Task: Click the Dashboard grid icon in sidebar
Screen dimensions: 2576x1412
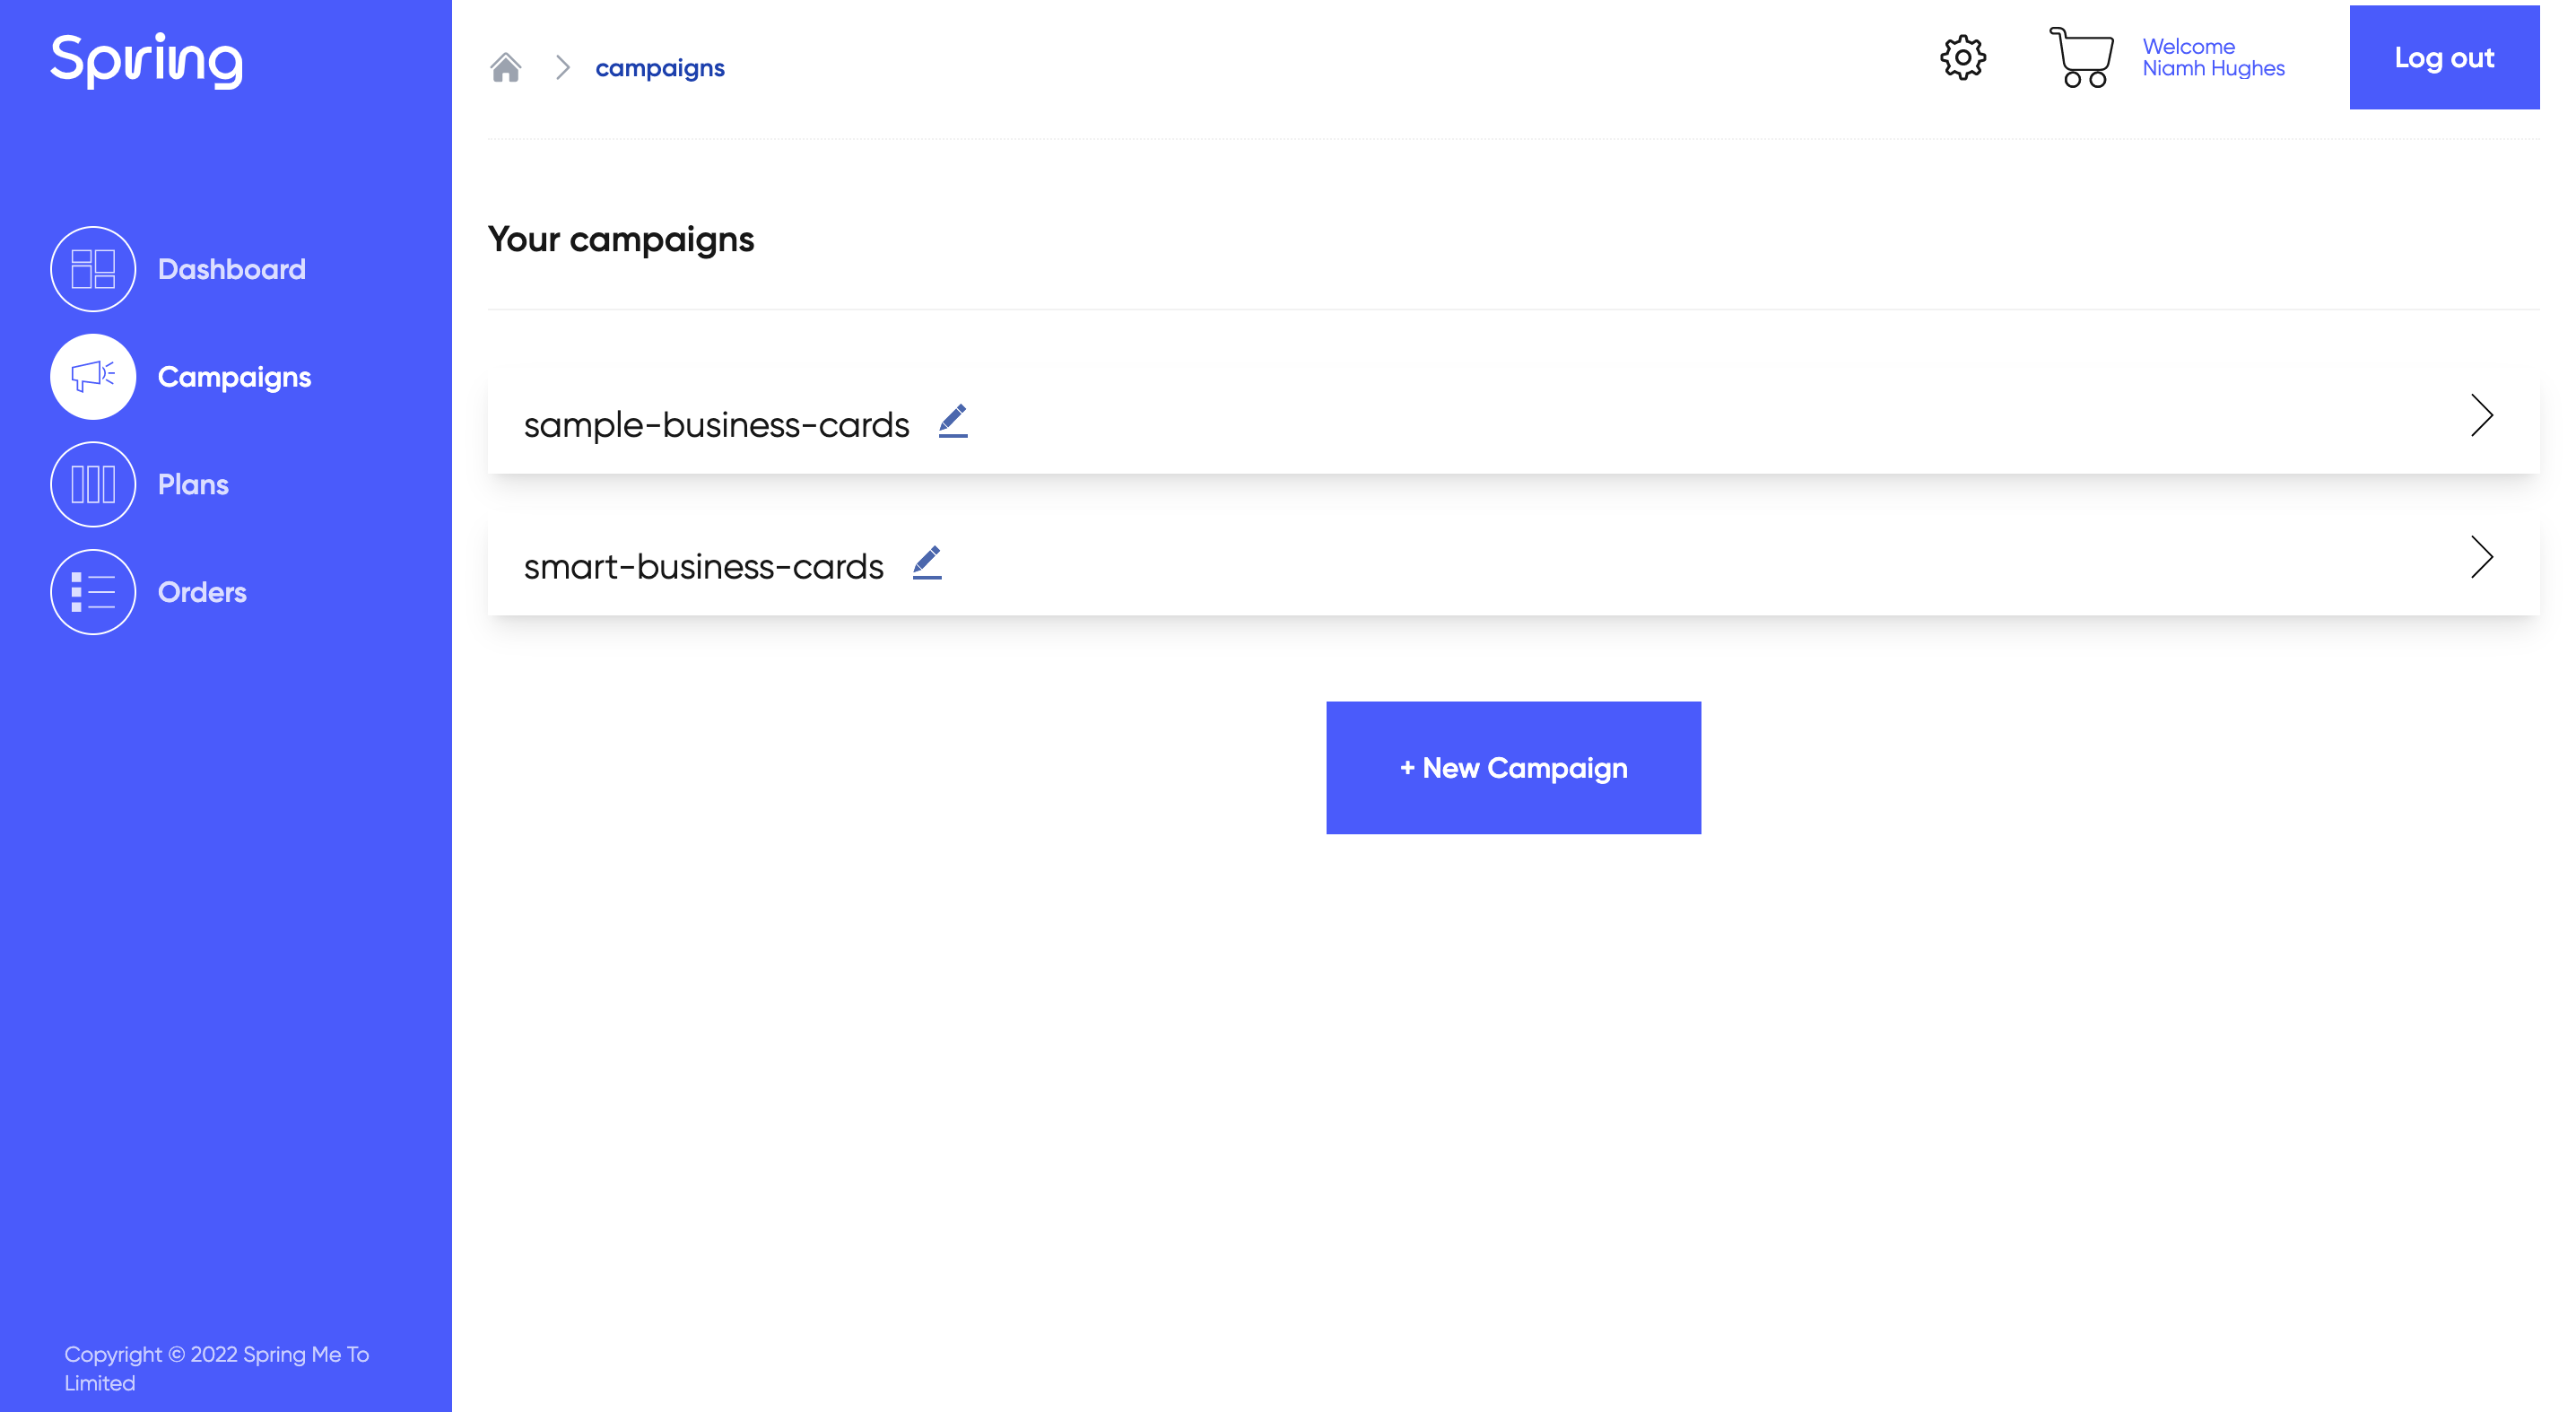Action: pyautogui.click(x=93, y=269)
